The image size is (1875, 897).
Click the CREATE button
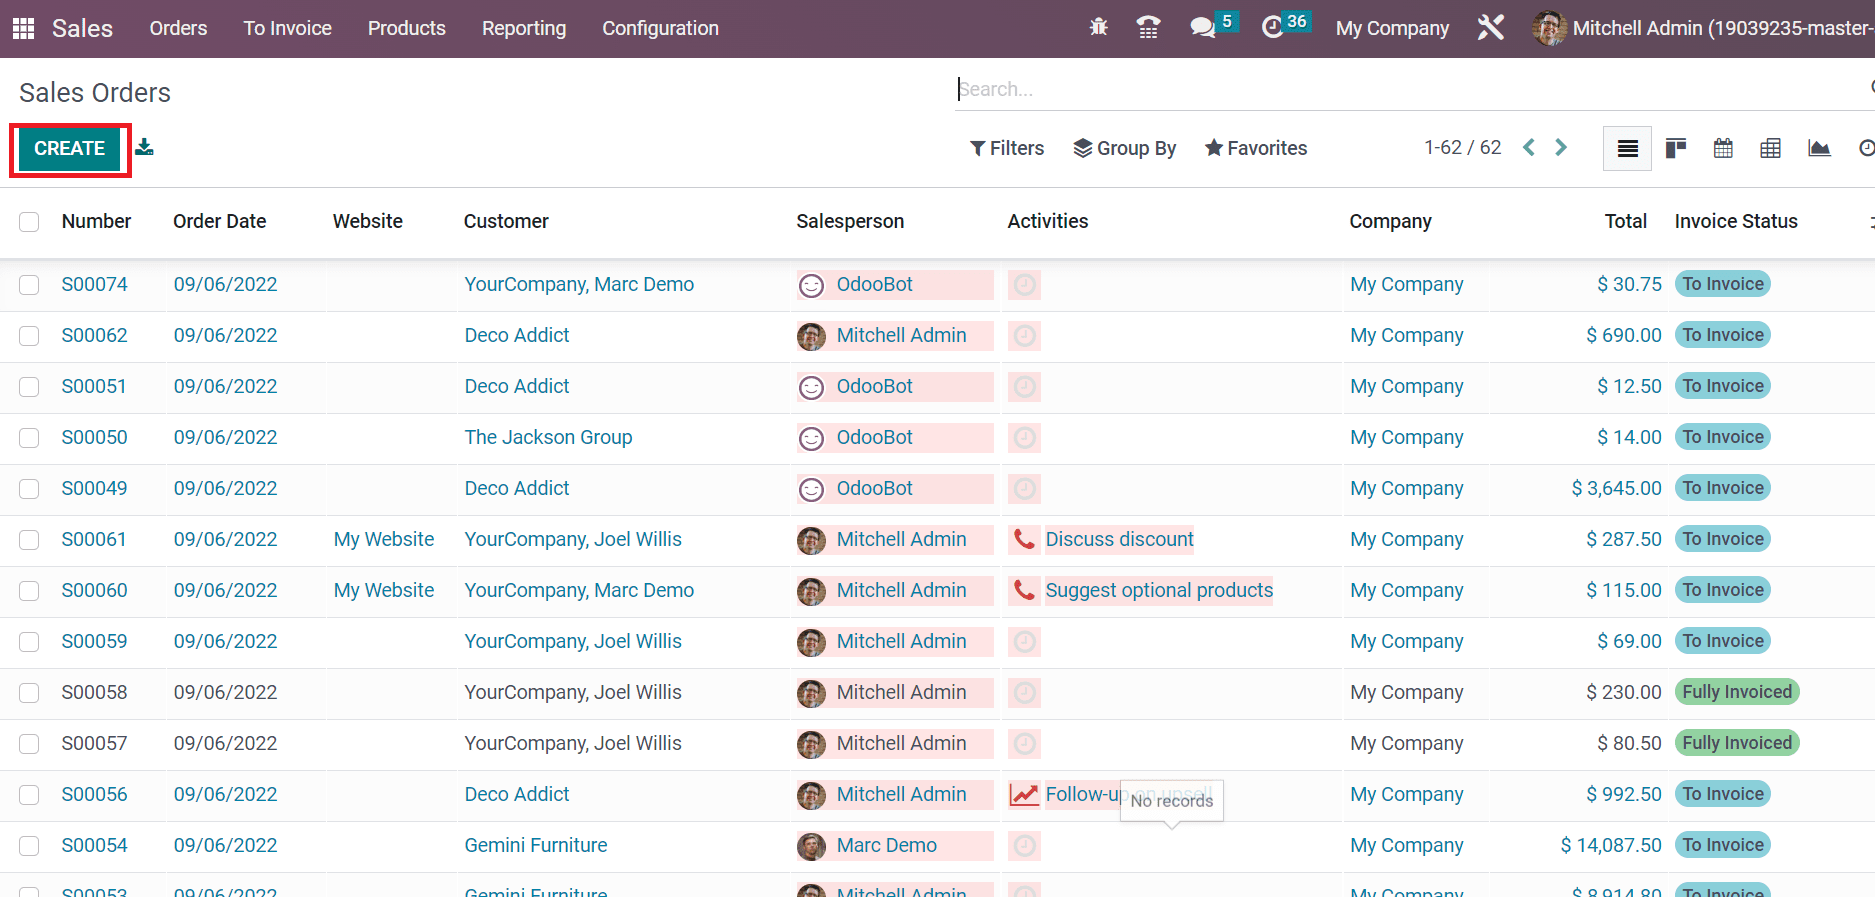pyautogui.click(x=69, y=149)
